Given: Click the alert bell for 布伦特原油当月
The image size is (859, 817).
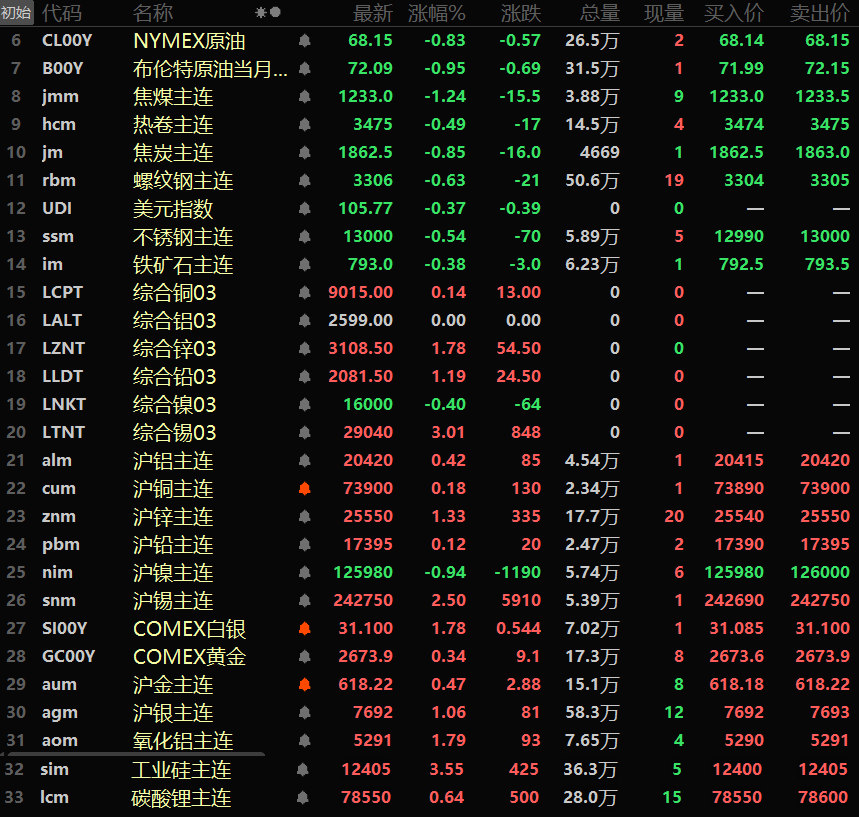Looking at the screenshot, I should coord(305,68).
